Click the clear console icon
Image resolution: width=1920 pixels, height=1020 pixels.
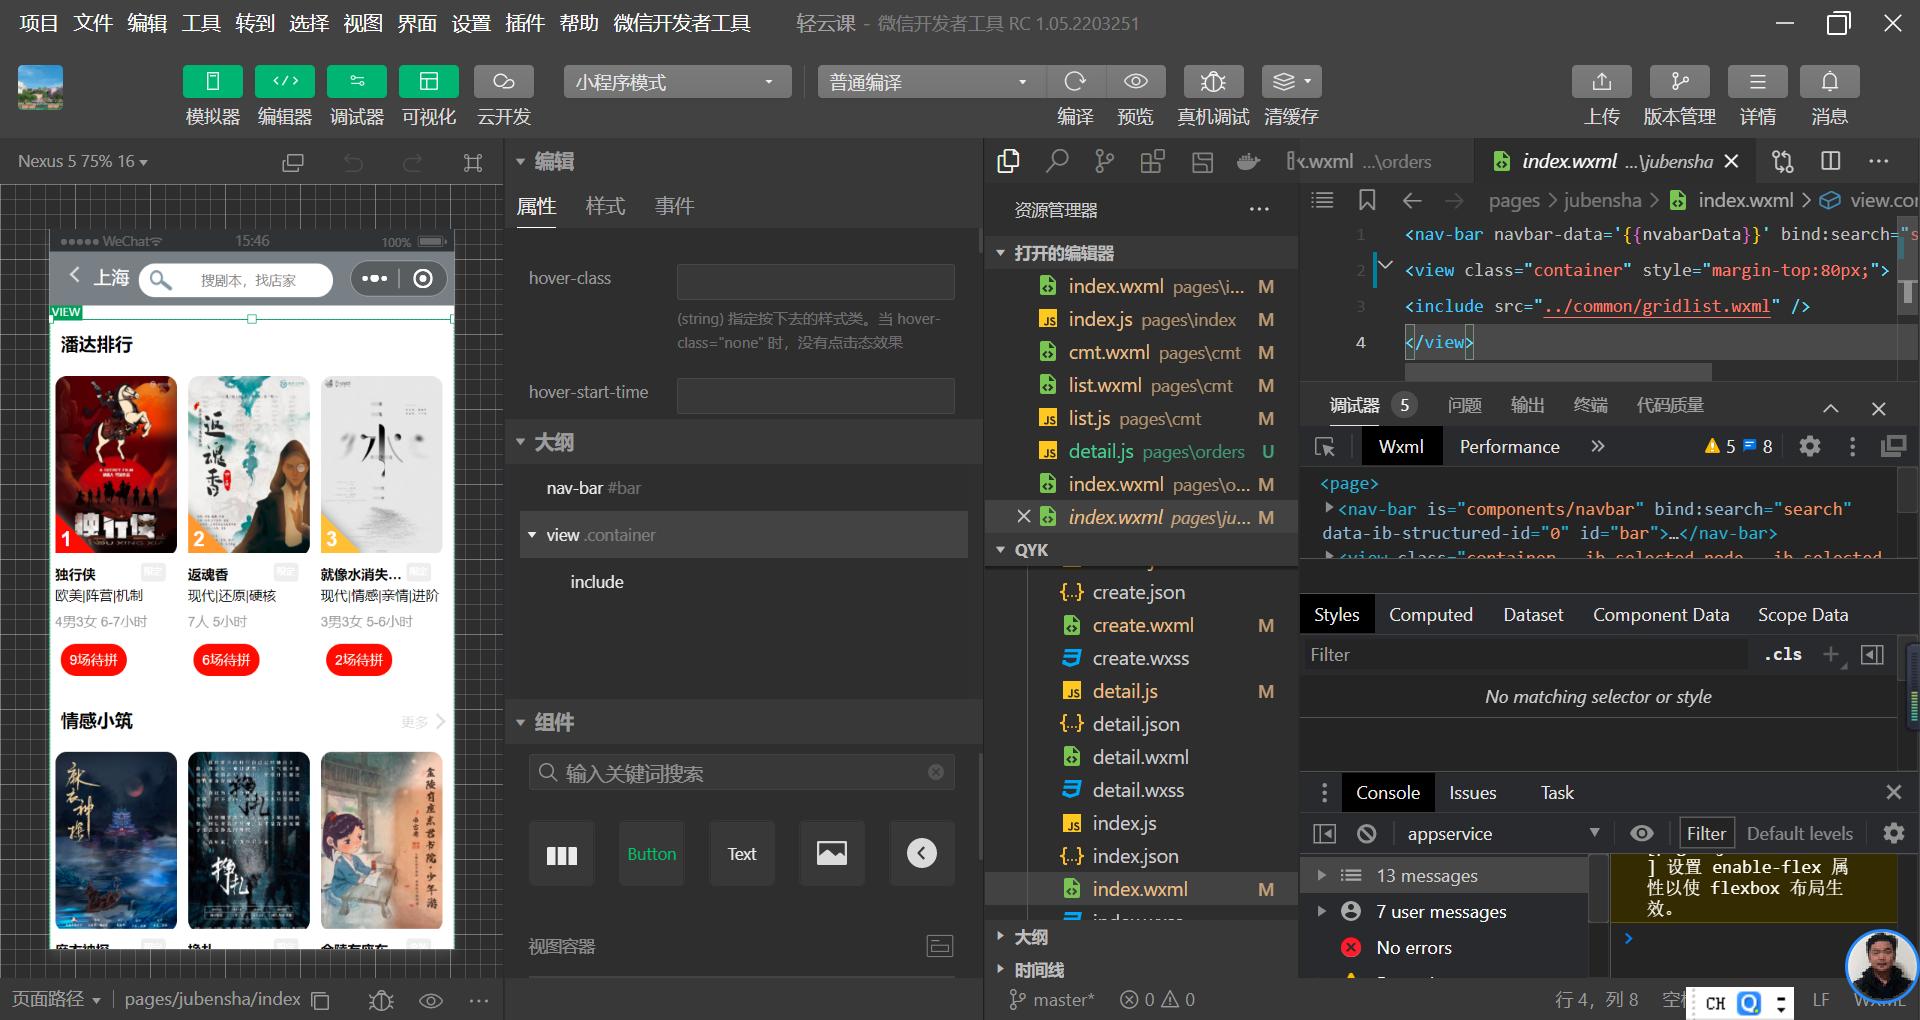pos(1366,833)
